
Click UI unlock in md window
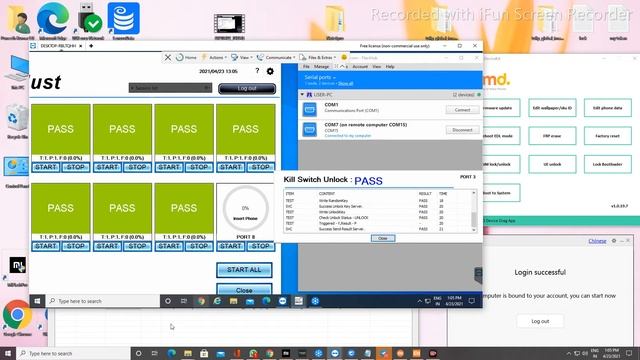click(x=552, y=164)
